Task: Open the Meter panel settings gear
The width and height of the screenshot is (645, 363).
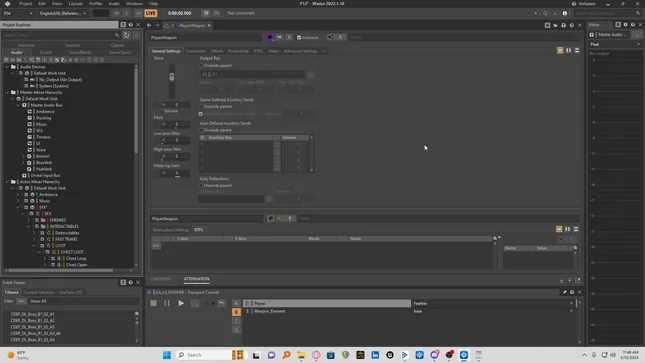Action: click(x=625, y=25)
